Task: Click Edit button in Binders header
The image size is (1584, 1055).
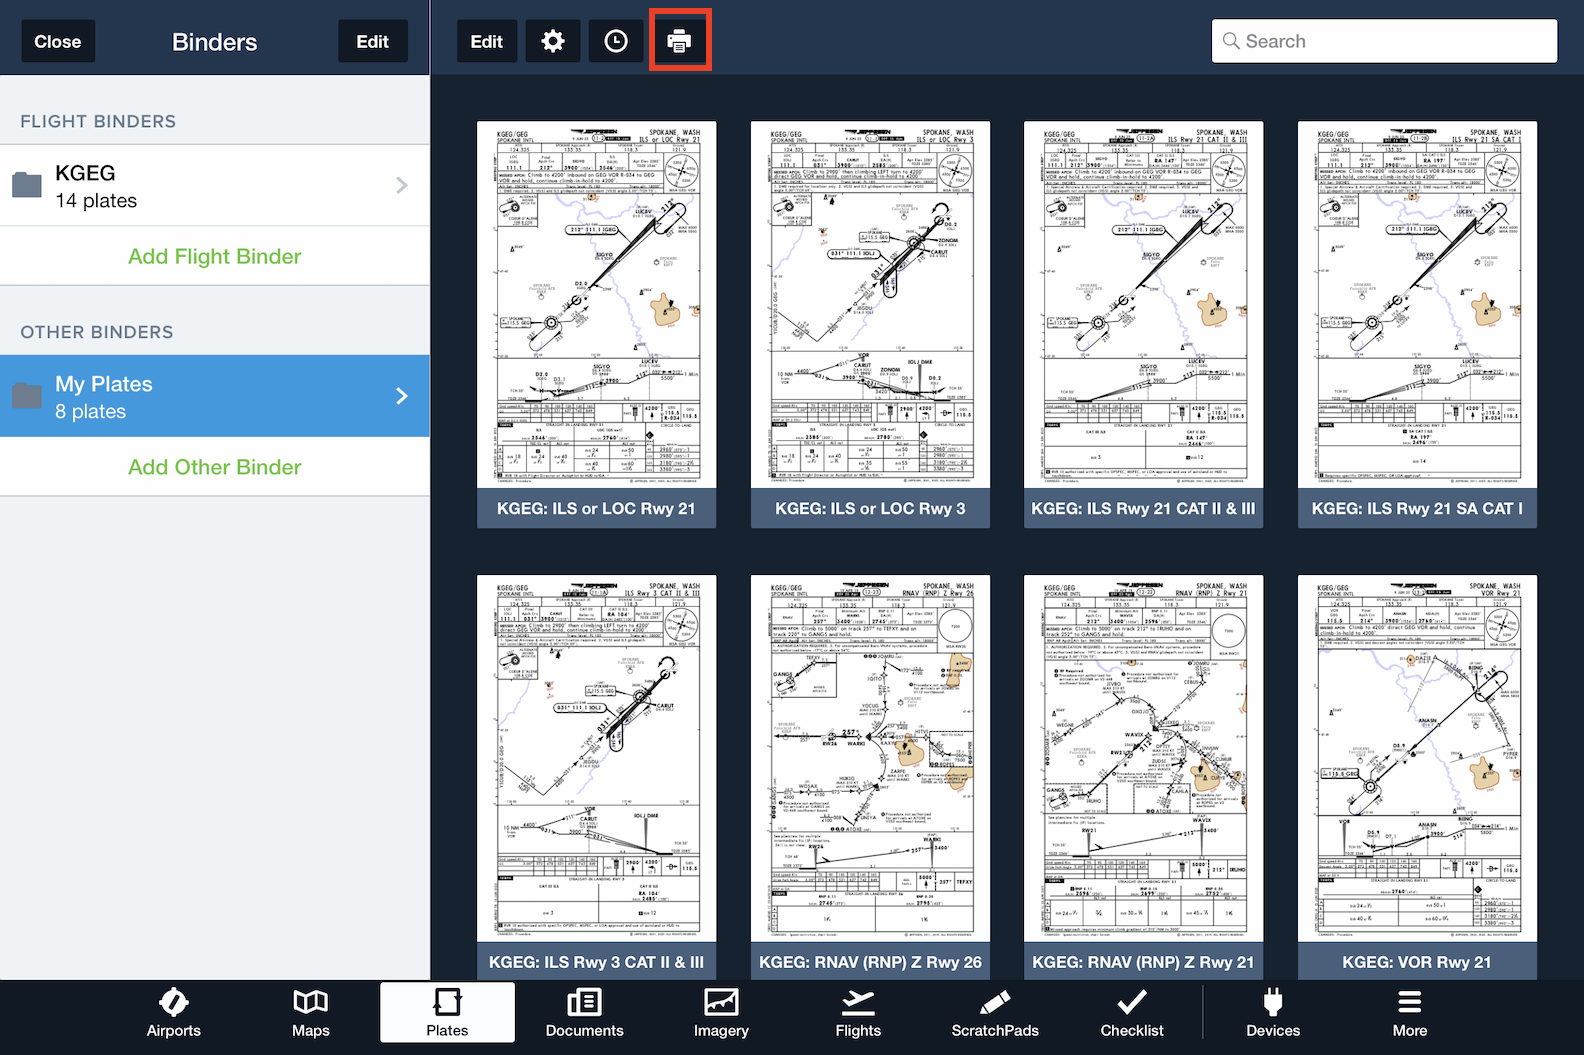Action: point(372,42)
